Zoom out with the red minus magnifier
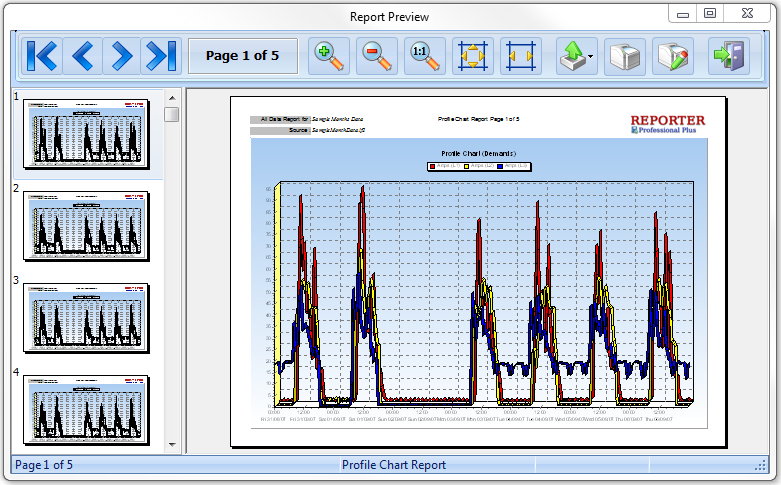Screen dimensions: 781x485 tap(377, 56)
